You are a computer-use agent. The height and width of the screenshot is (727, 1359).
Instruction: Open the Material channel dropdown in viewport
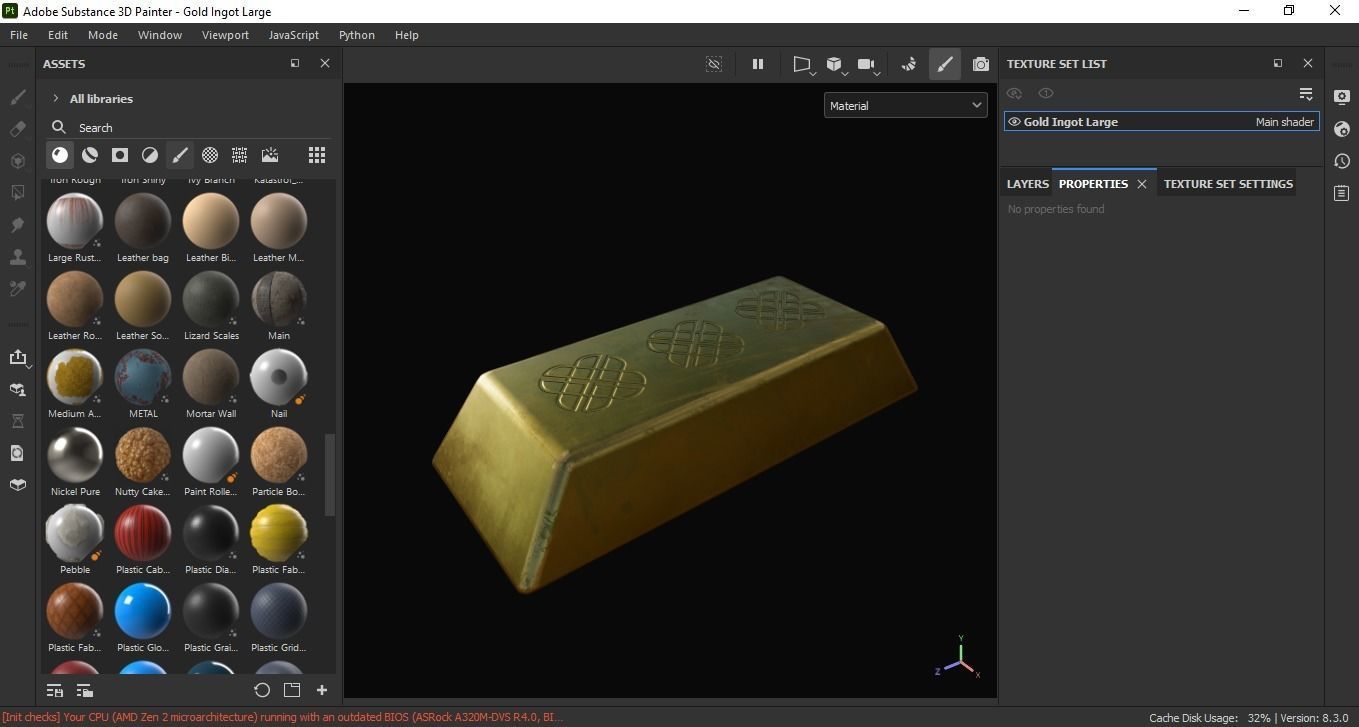[906, 105]
